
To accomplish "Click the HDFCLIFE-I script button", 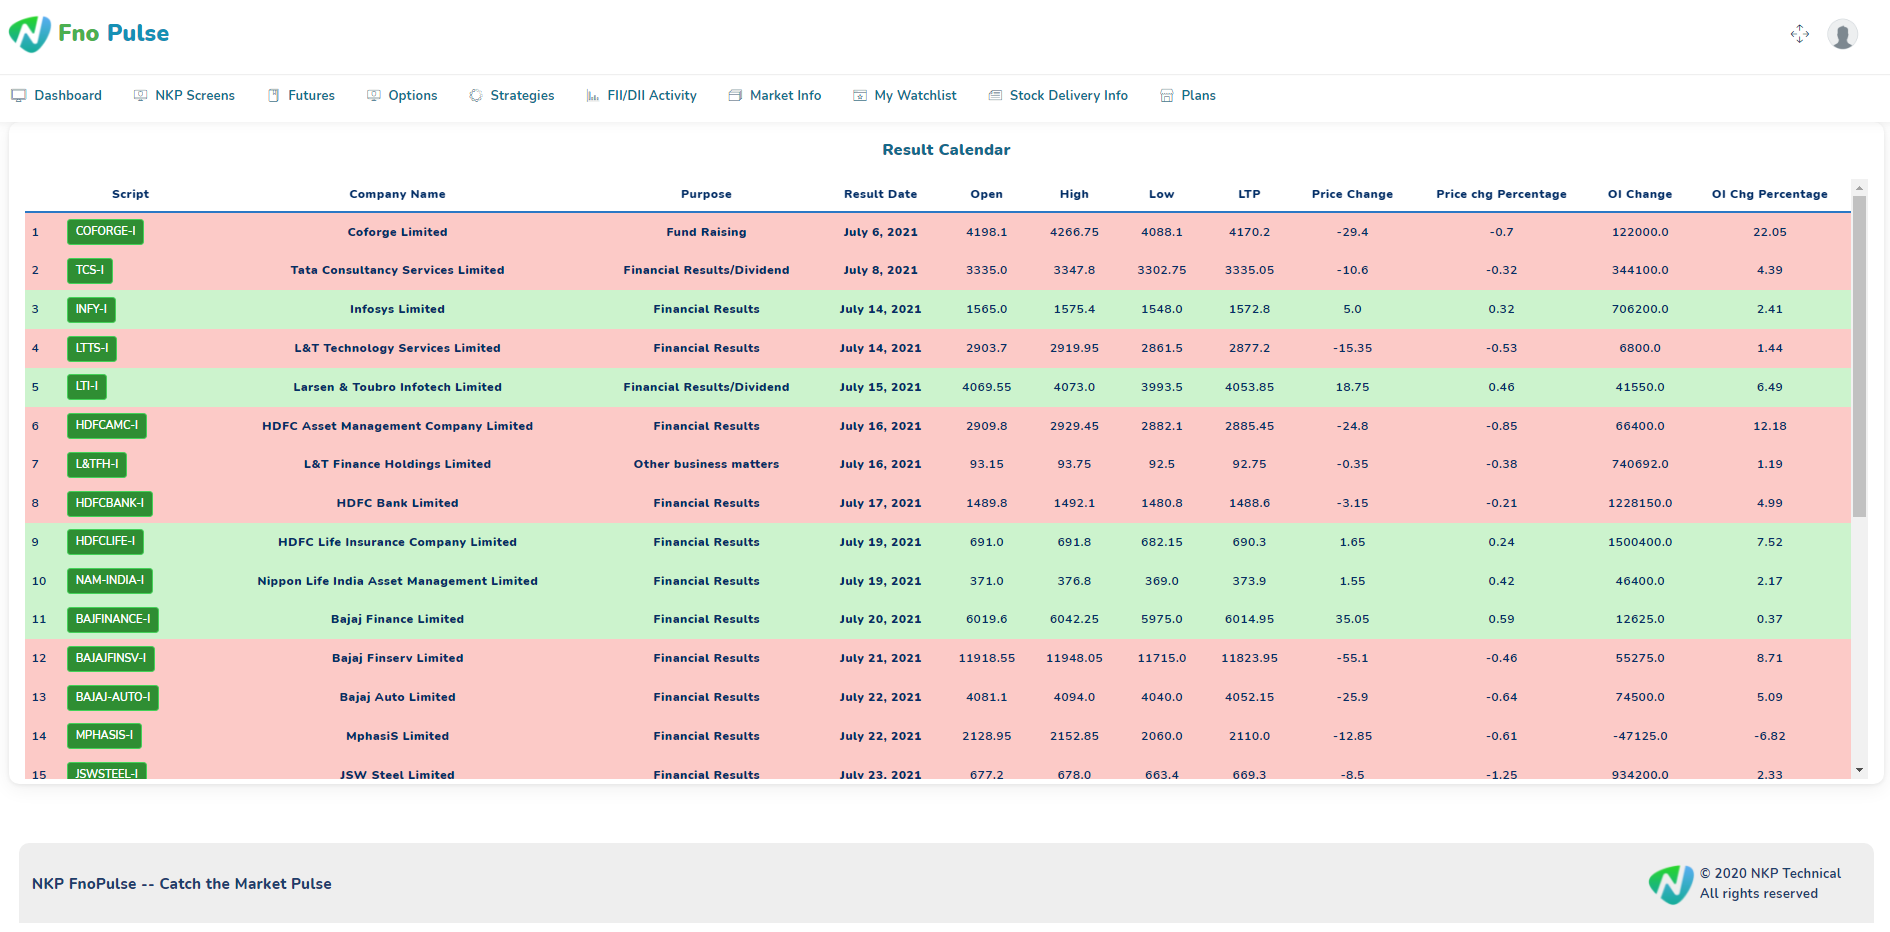I will (105, 542).
